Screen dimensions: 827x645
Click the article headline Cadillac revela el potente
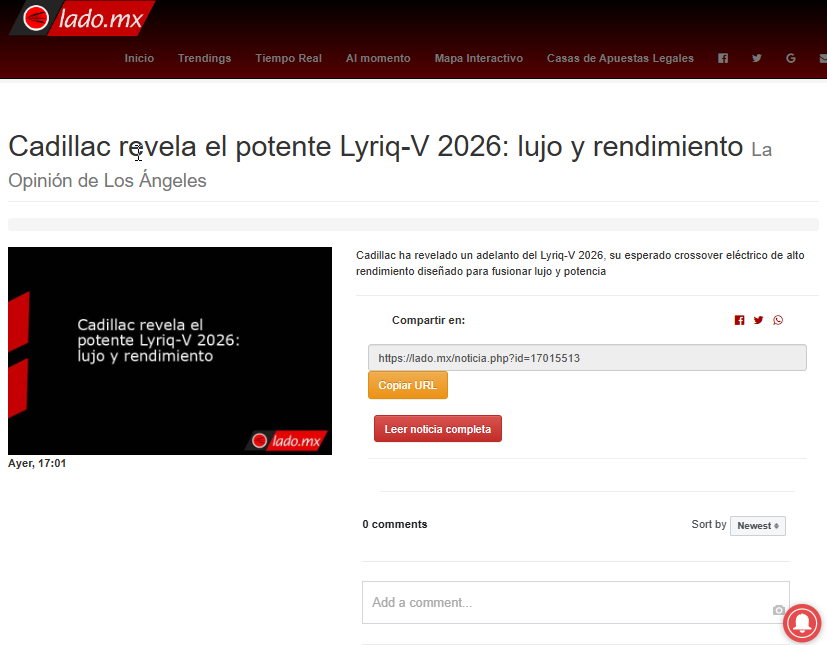click(376, 147)
